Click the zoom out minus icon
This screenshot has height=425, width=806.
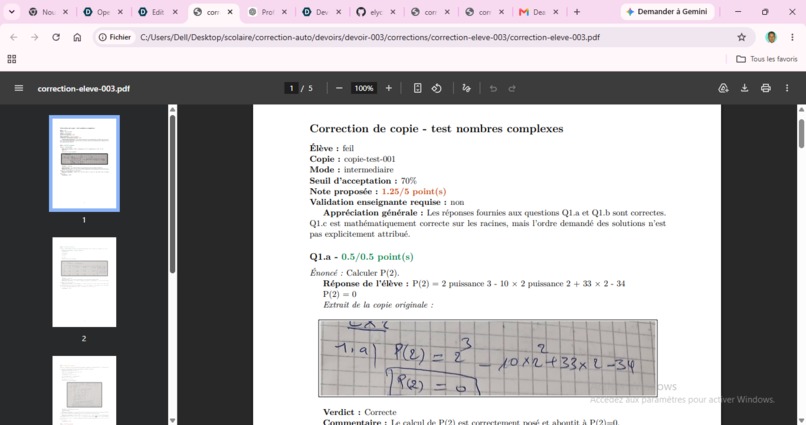(x=339, y=88)
